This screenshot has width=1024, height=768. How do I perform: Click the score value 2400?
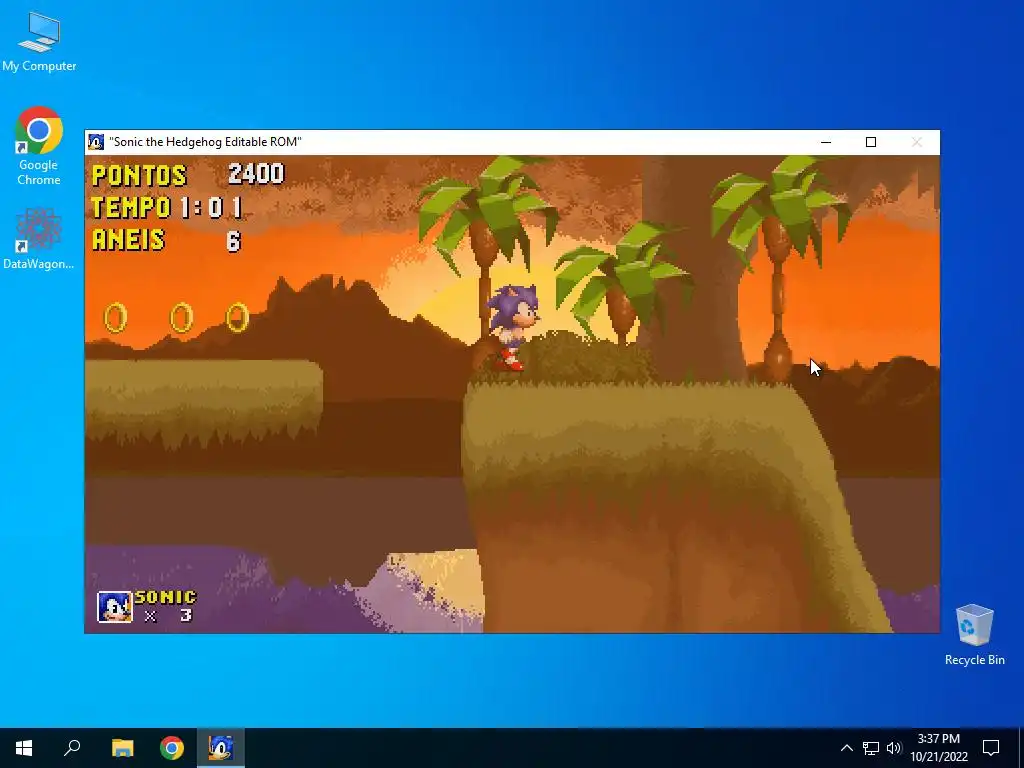(x=256, y=174)
